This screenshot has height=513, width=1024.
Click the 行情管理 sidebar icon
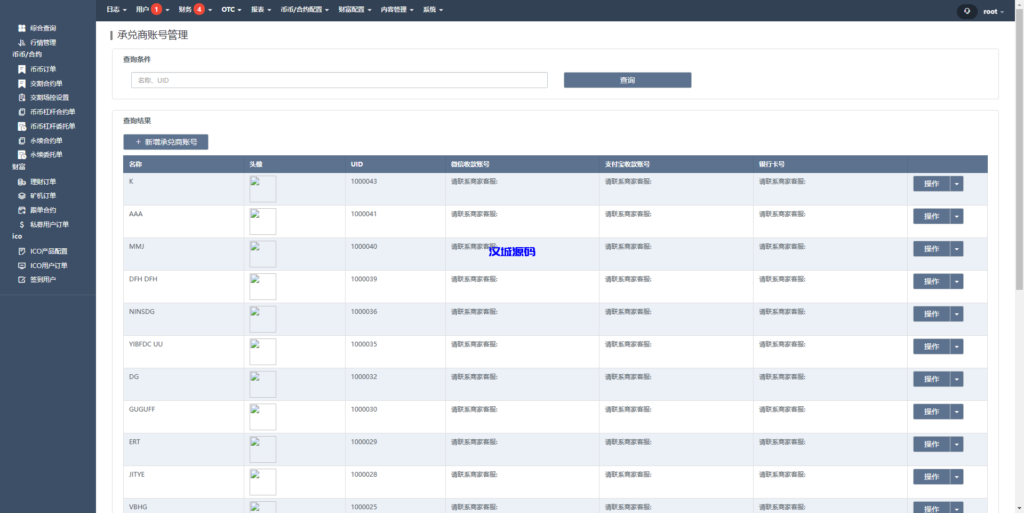(22, 42)
